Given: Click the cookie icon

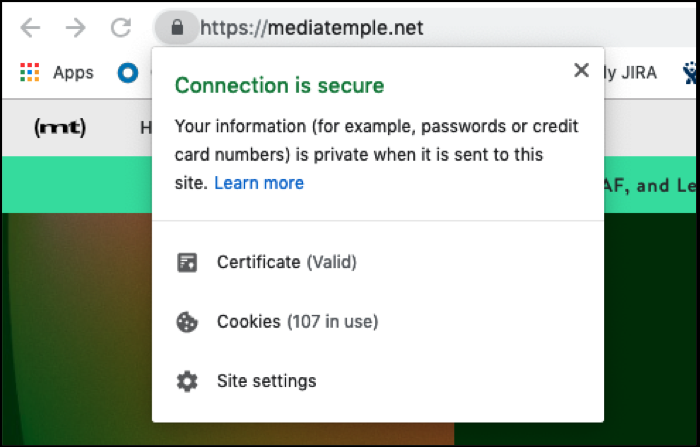Looking at the screenshot, I should [187, 322].
